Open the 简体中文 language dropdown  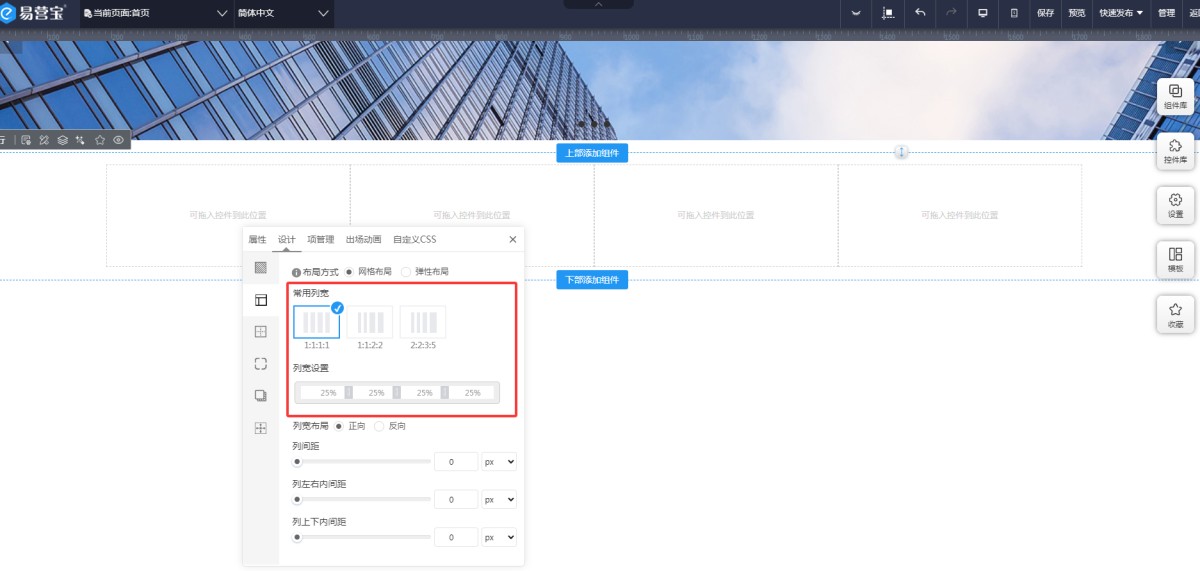click(x=283, y=13)
